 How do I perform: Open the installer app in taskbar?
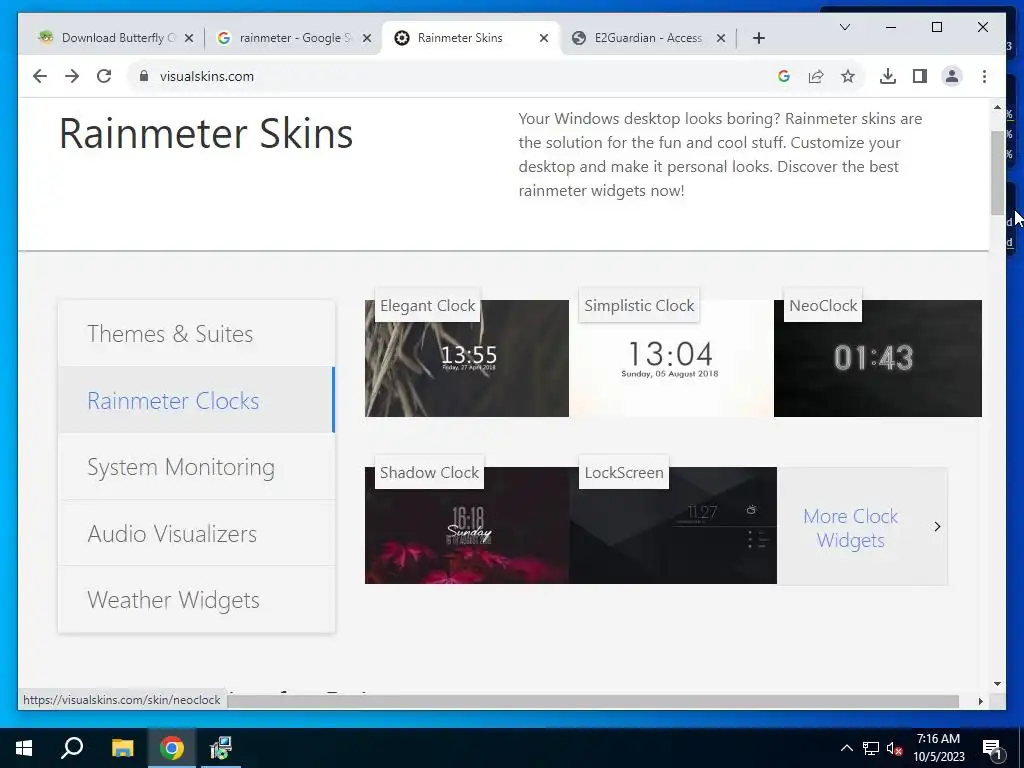(x=221, y=748)
